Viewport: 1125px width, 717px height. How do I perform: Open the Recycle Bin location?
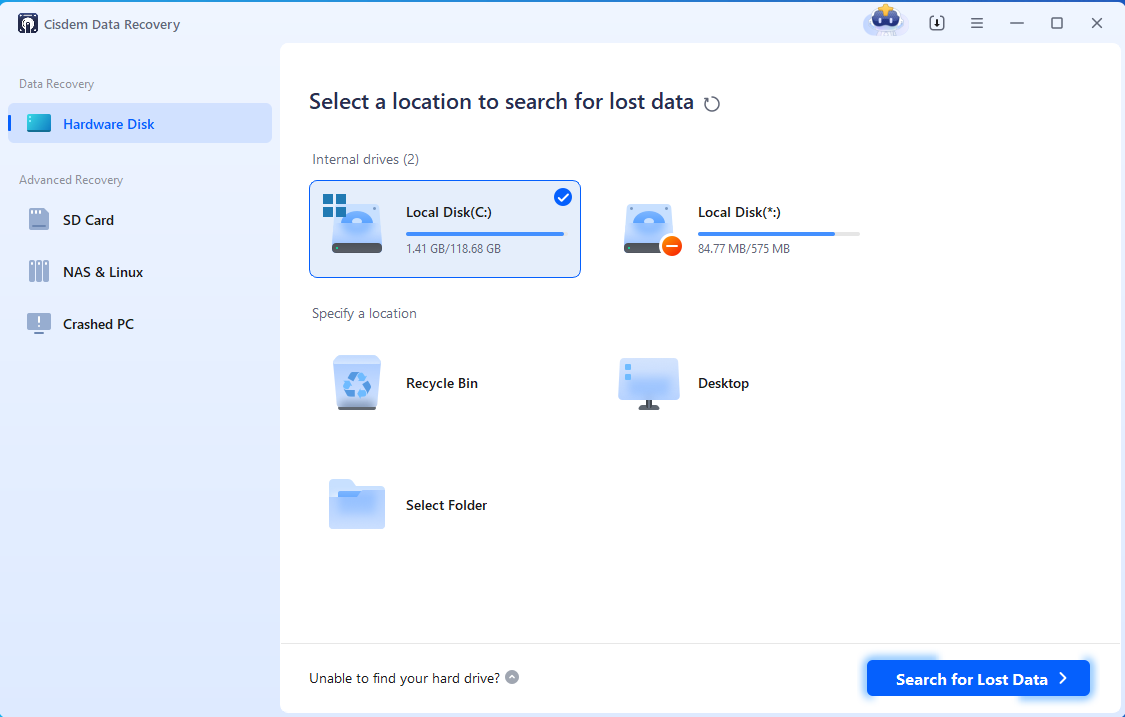coord(357,383)
